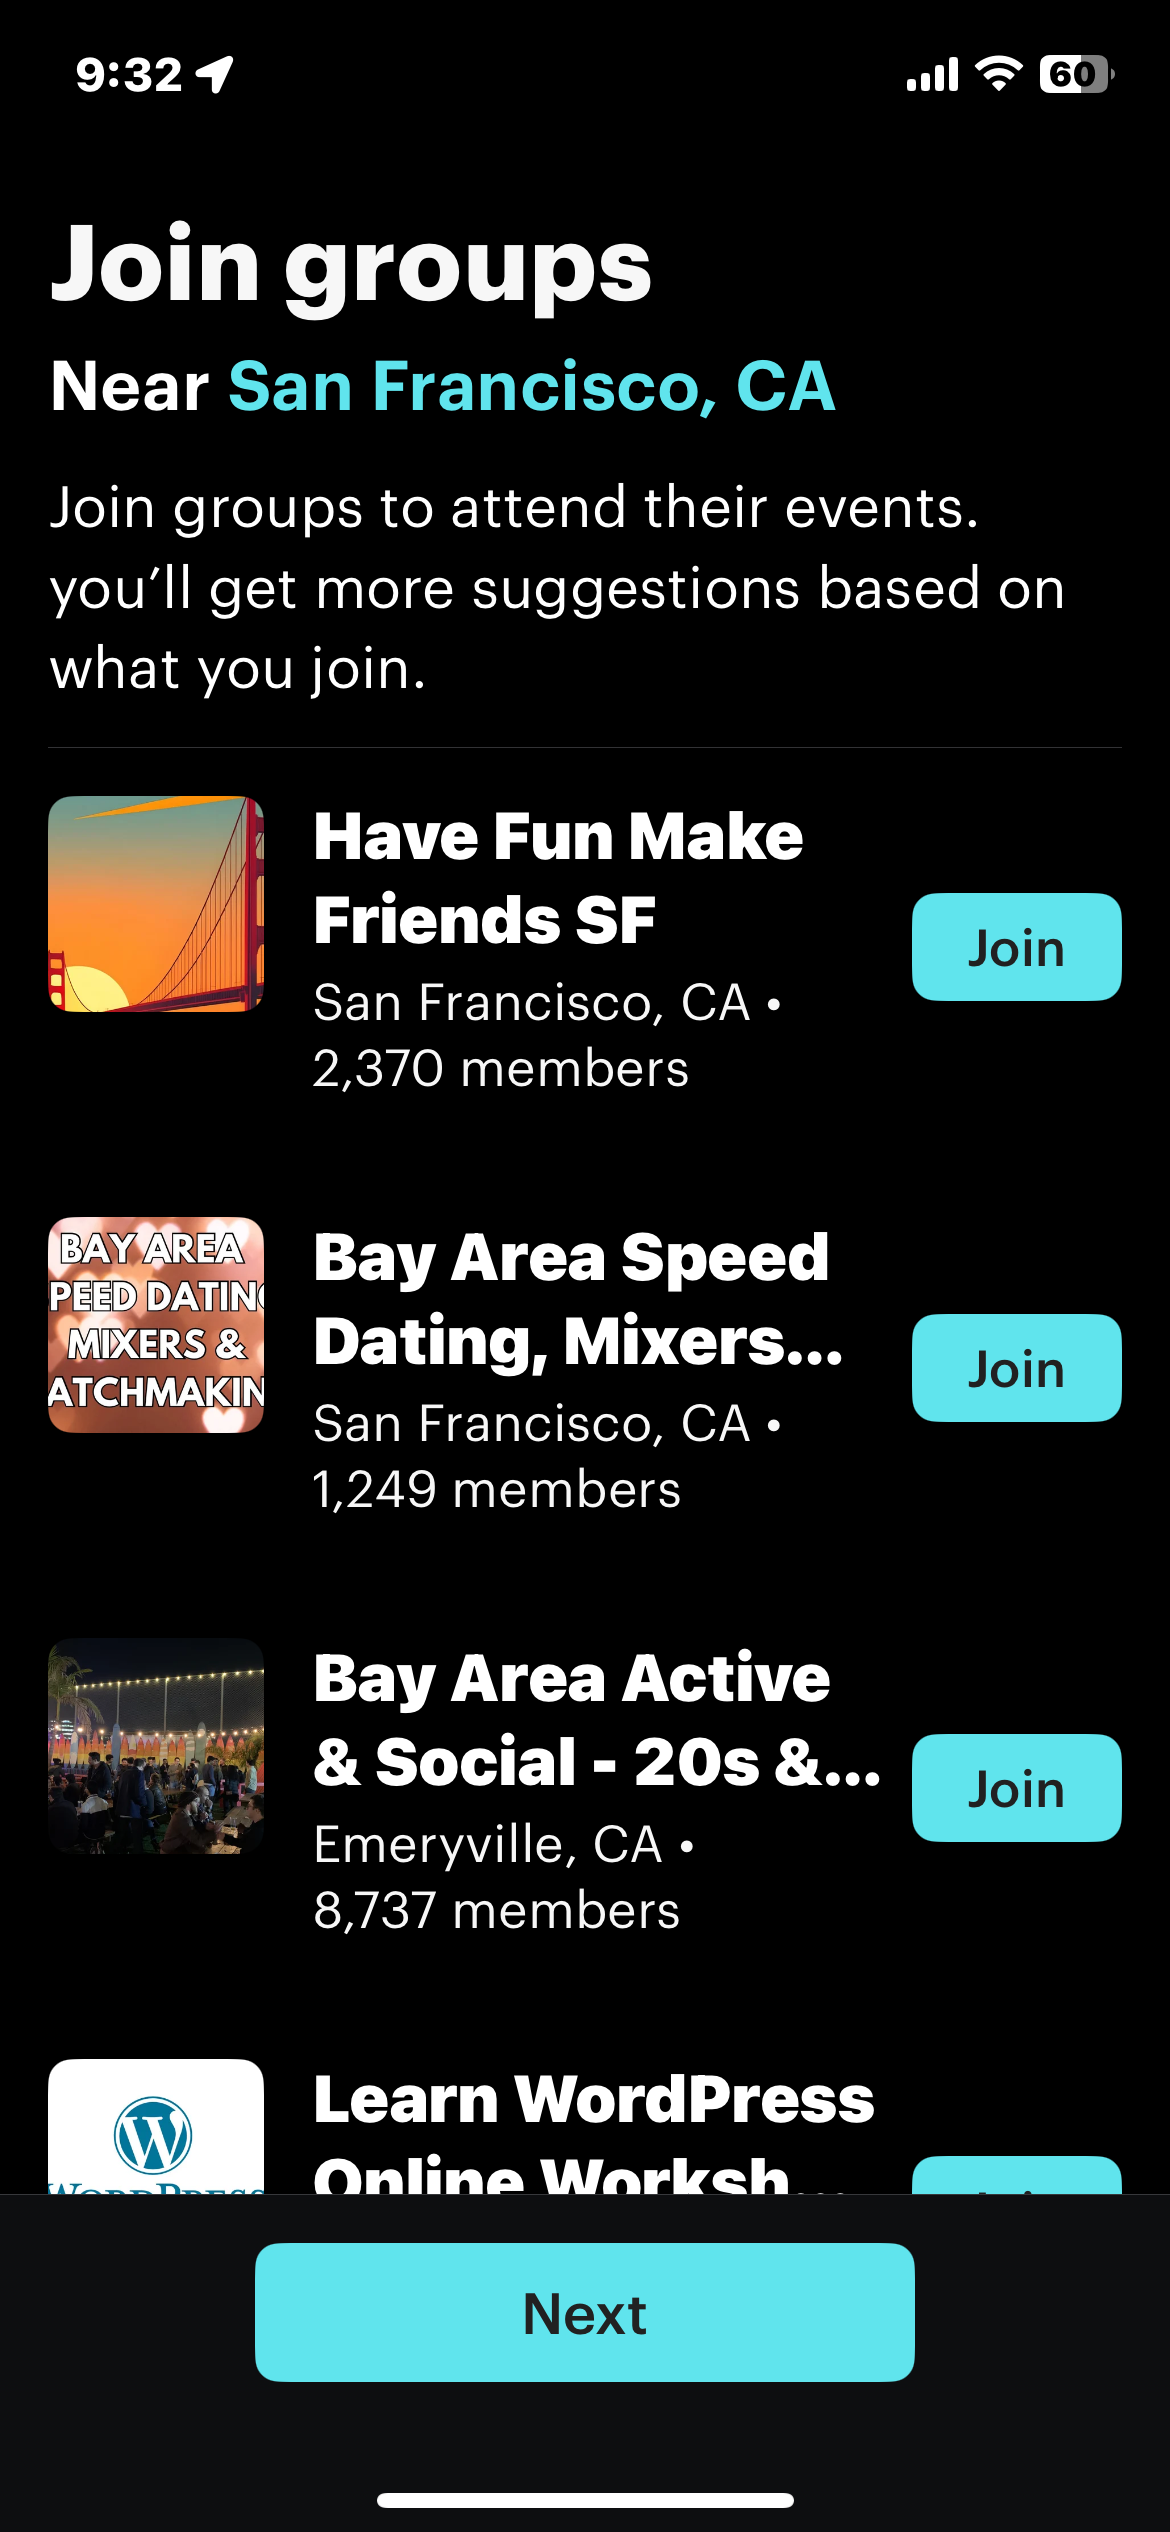
Task: Join Bay Area Speed Dating, Mixers group
Action: 1016,1368
